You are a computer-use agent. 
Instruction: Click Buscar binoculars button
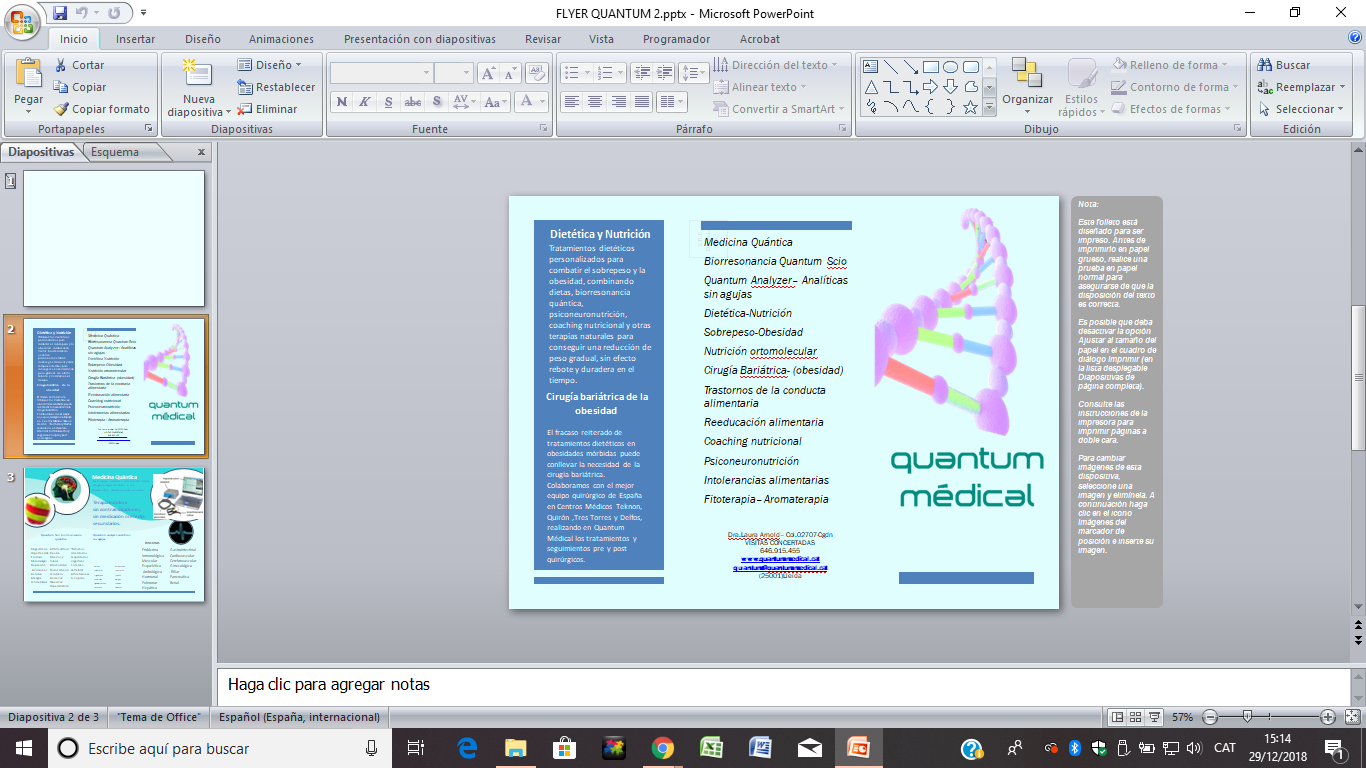tap(1284, 65)
